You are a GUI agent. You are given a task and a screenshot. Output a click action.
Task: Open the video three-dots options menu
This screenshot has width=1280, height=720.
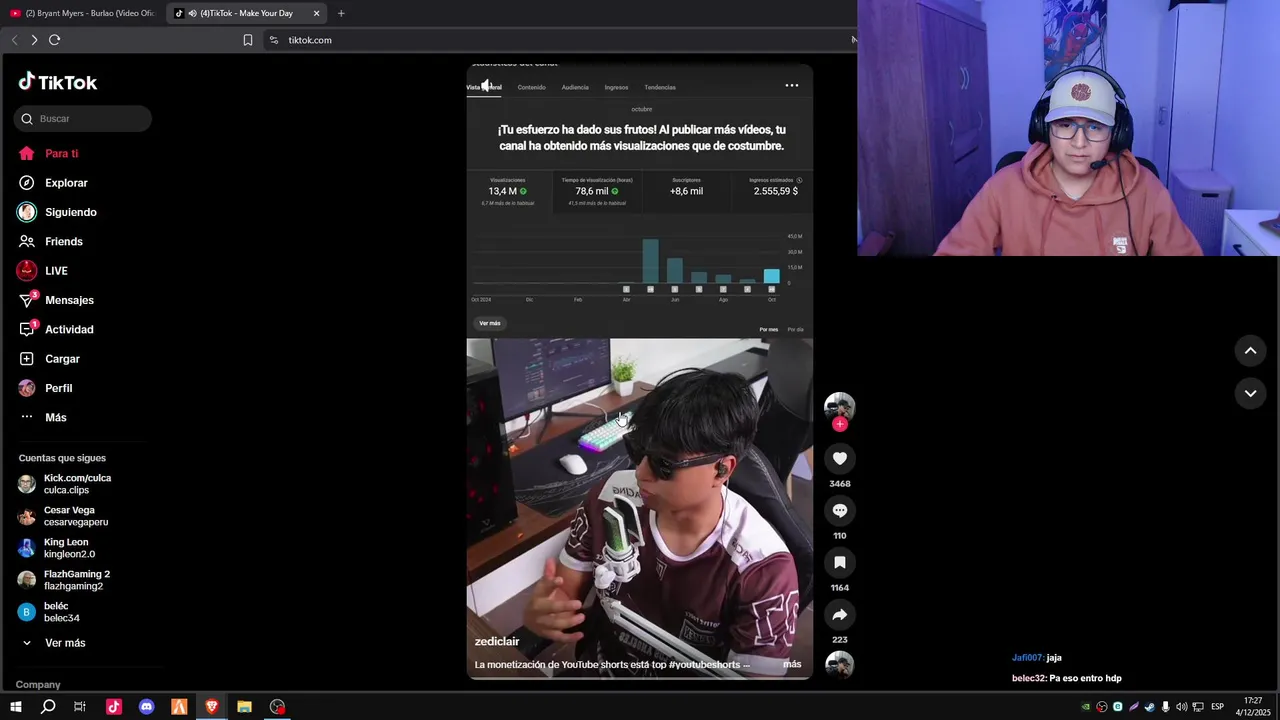point(792,86)
